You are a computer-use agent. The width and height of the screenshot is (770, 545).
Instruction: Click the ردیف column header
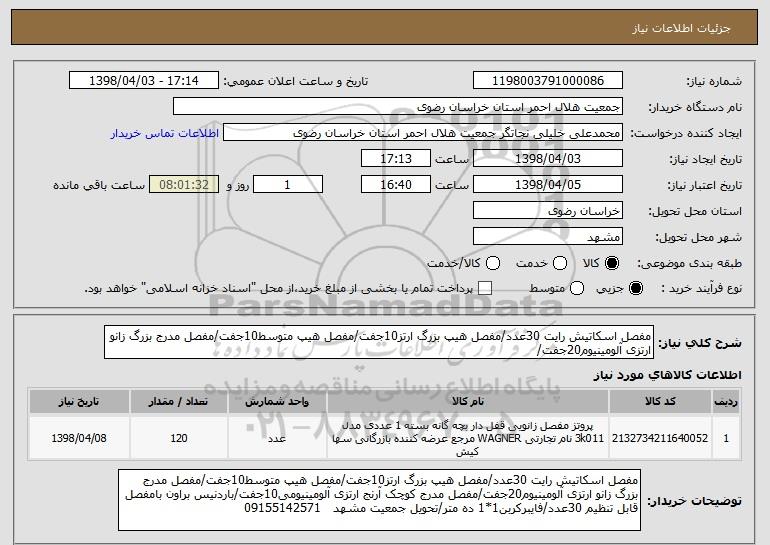726,402
